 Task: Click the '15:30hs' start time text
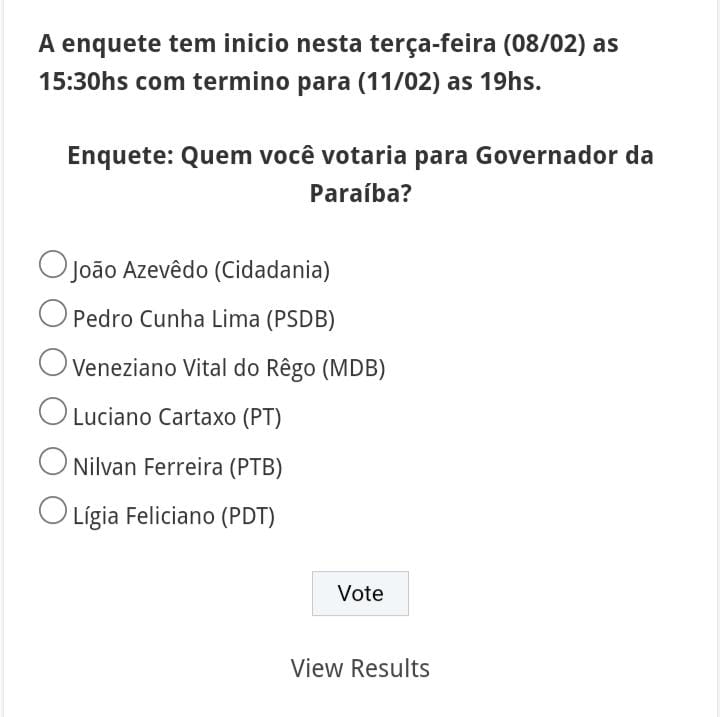83,82
